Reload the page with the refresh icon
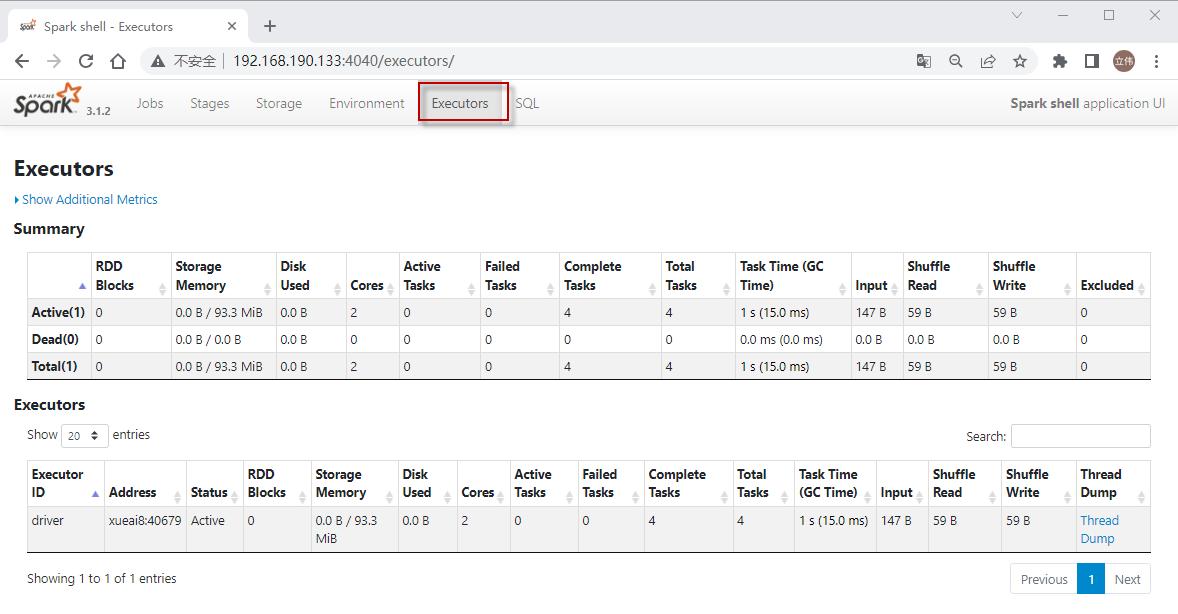 click(86, 61)
